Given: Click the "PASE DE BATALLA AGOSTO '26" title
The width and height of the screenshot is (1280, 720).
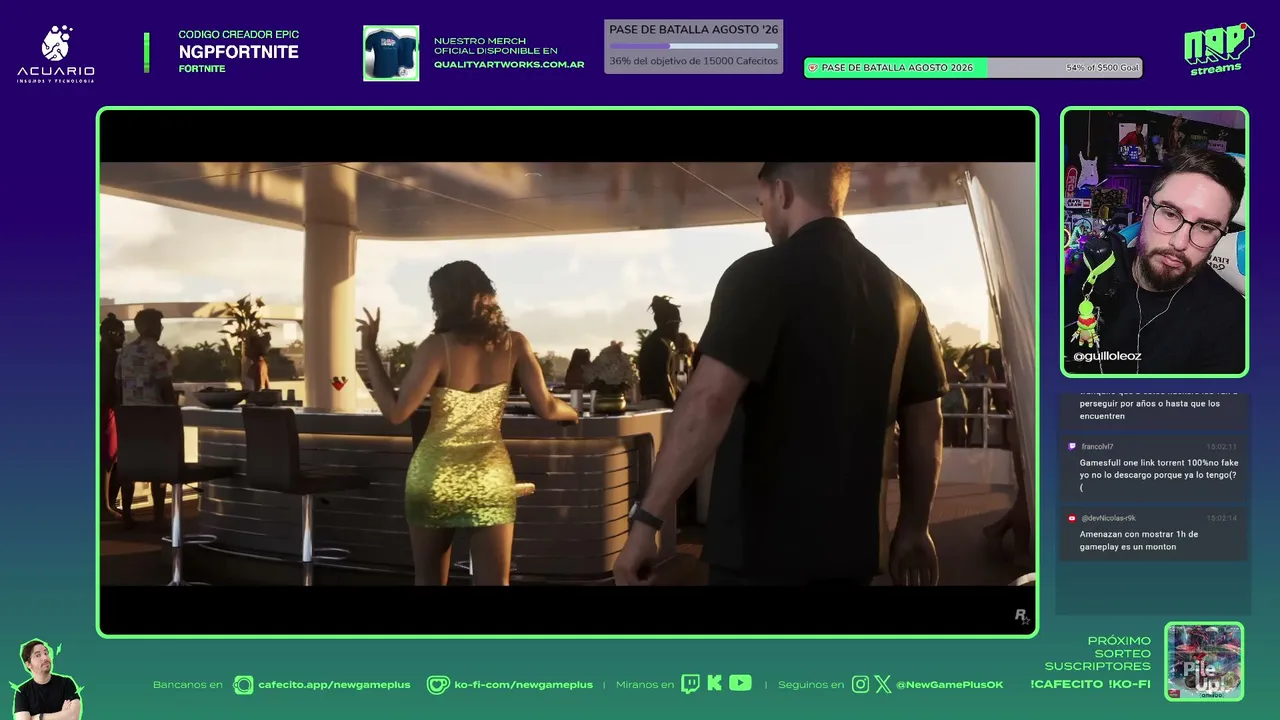Looking at the screenshot, I should click(x=693, y=30).
